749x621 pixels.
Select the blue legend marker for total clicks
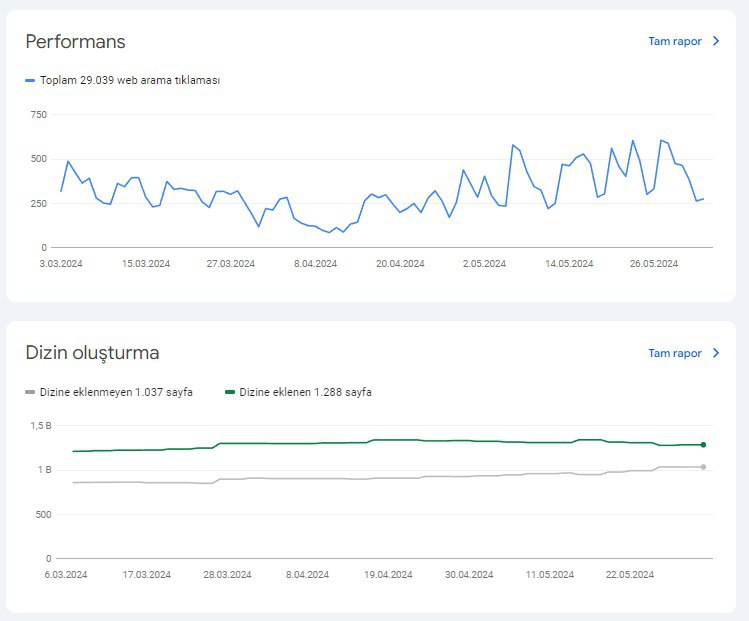pyautogui.click(x=30, y=81)
